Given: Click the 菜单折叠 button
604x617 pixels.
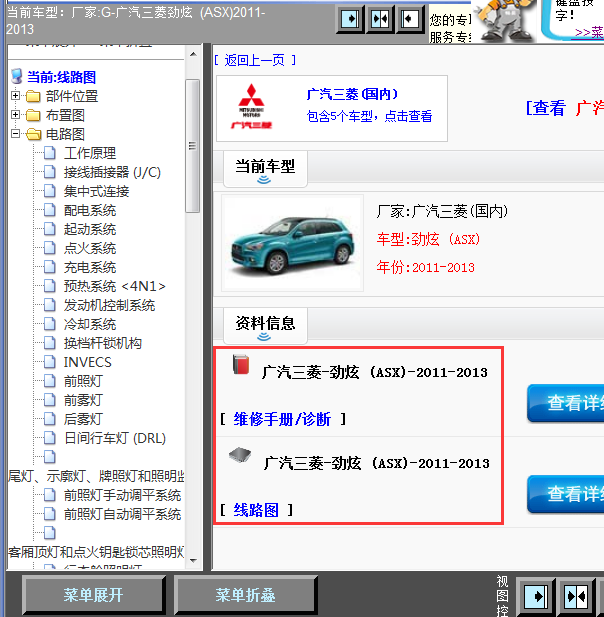Looking at the screenshot, I should point(246,595).
